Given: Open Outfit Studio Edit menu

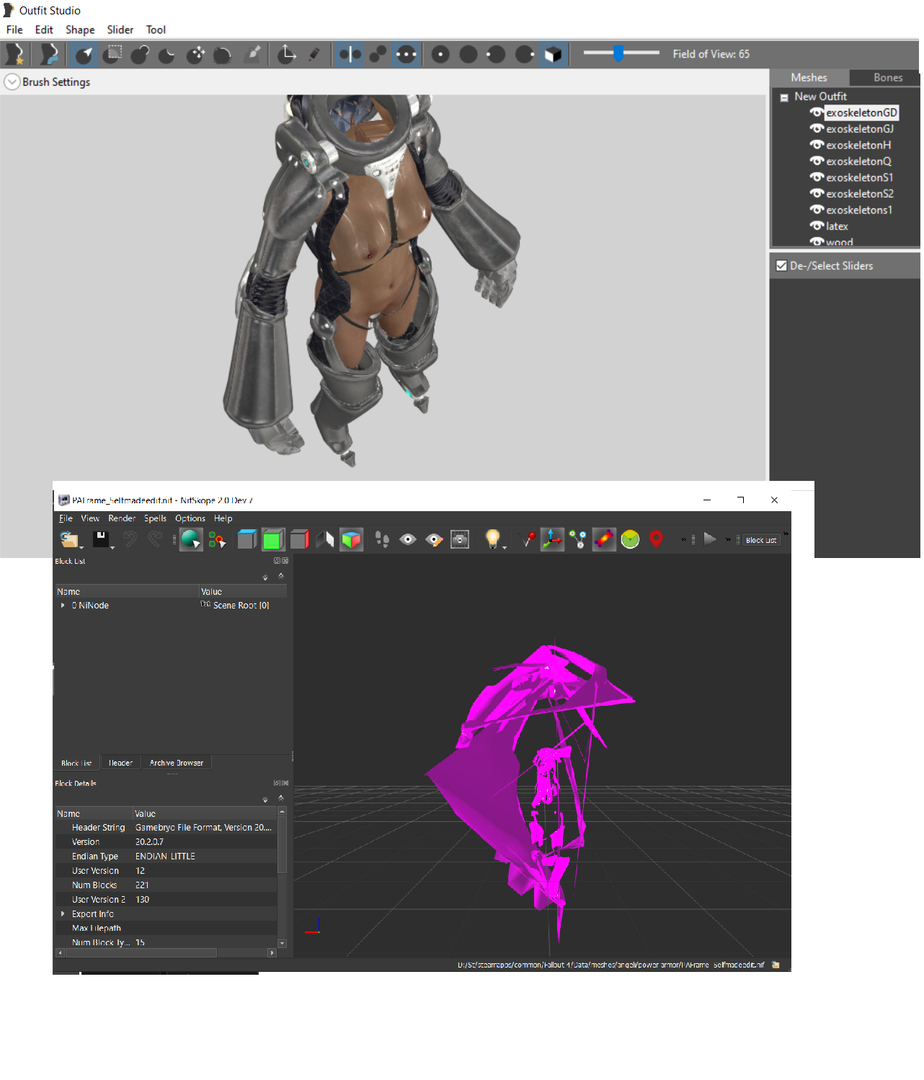Looking at the screenshot, I should pyautogui.click(x=44, y=30).
